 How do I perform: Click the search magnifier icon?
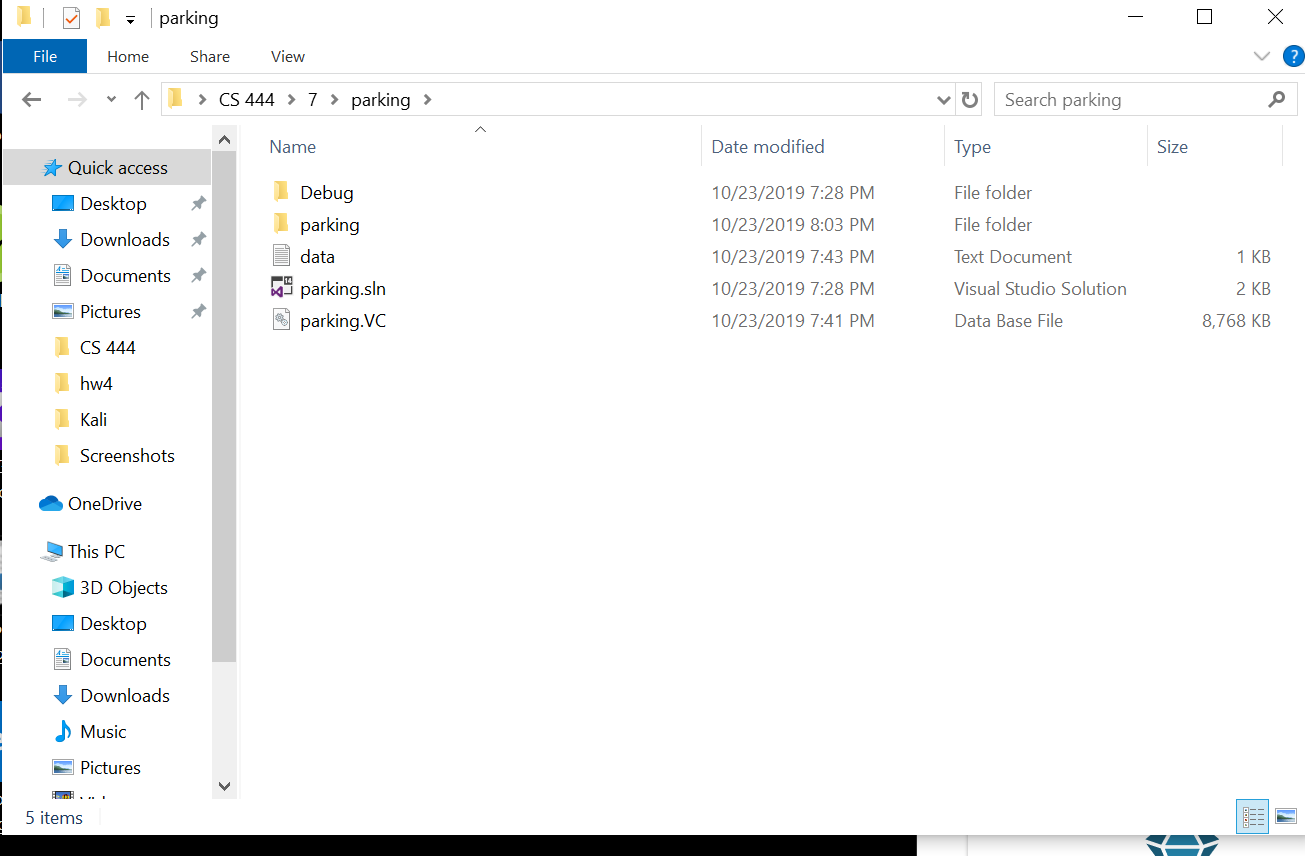click(x=1277, y=99)
